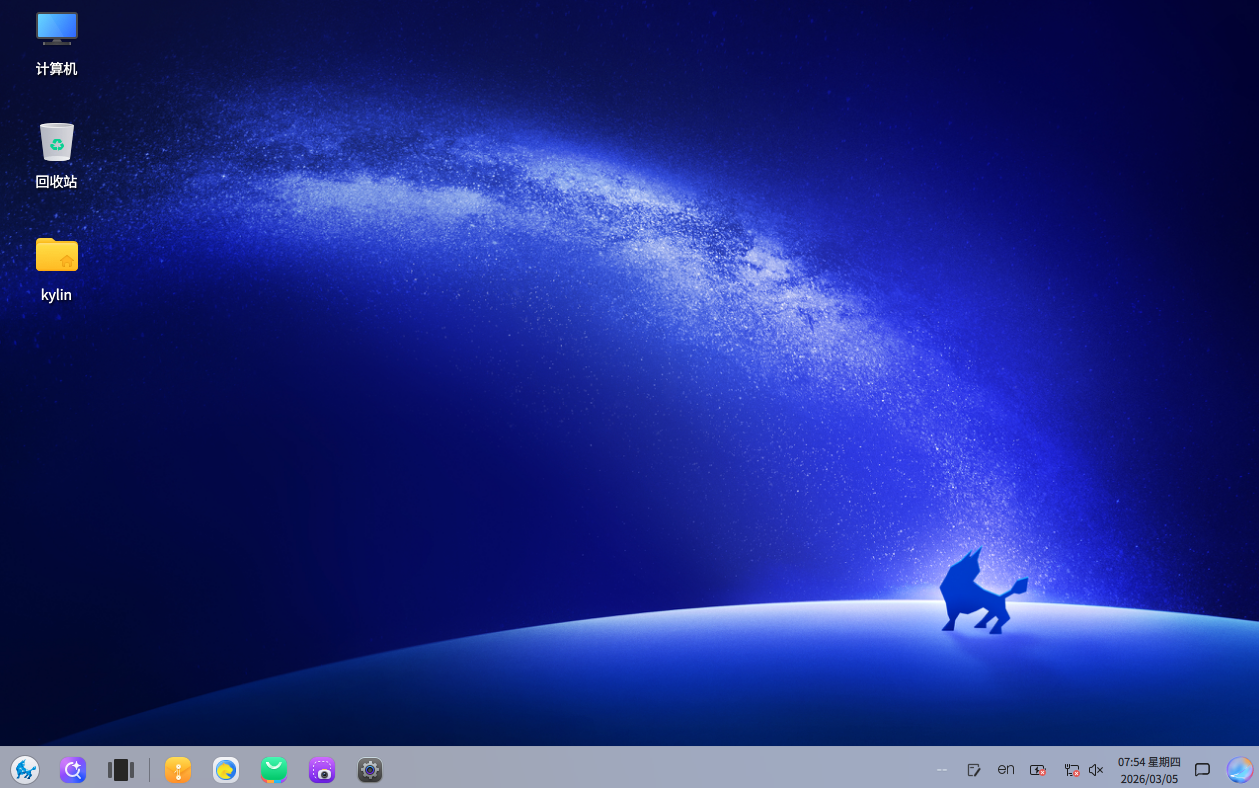Open the 计算机 desktop icon
The height and width of the screenshot is (788, 1259).
tap(57, 28)
